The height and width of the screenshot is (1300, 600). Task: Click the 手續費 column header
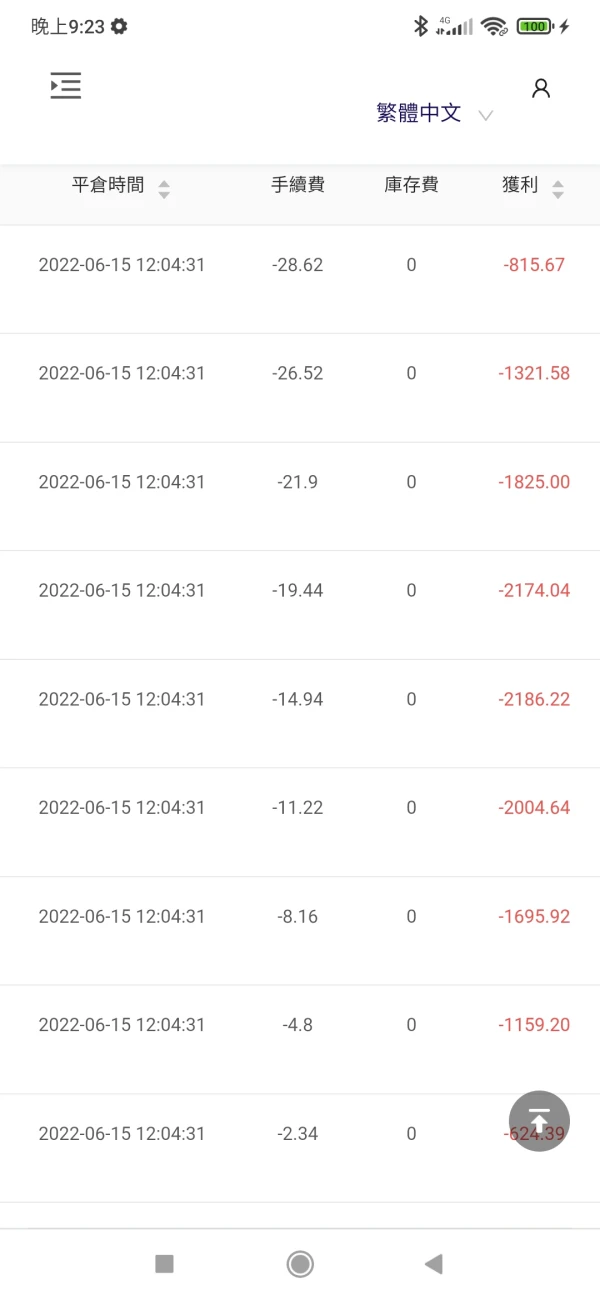pyautogui.click(x=298, y=185)
